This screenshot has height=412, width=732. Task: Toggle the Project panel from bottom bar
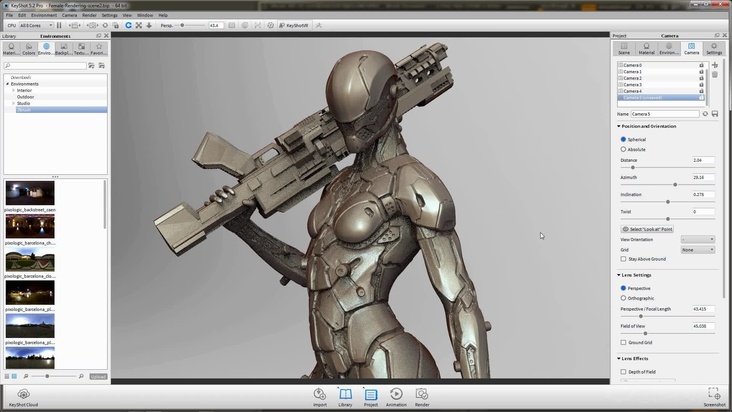click(x=371, y=397)
